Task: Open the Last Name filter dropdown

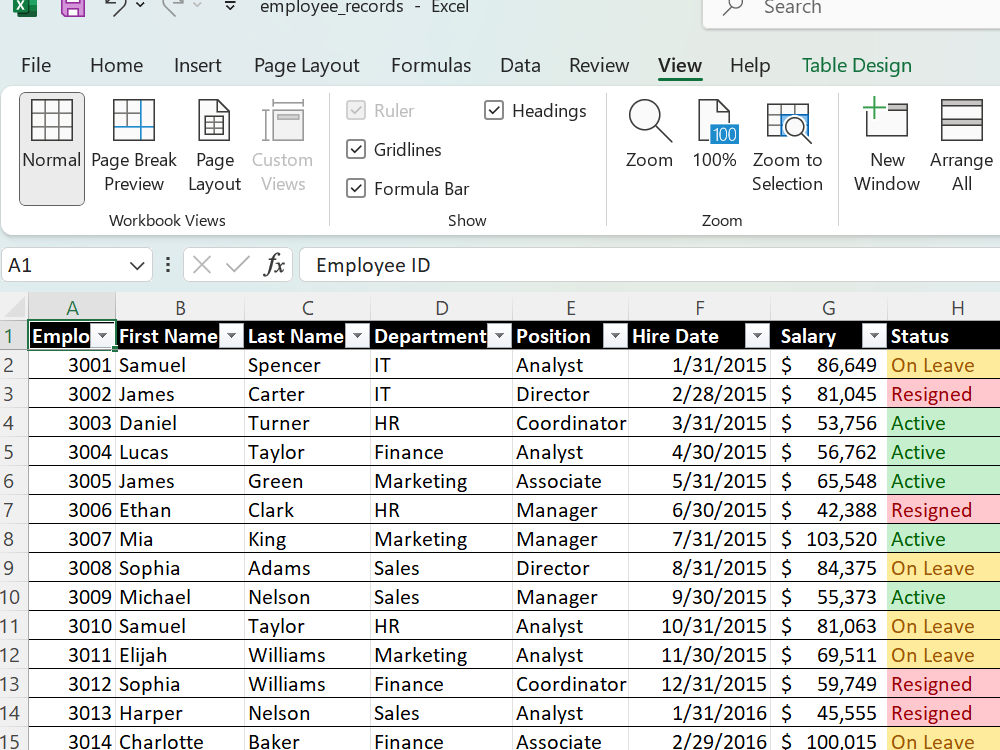Action: pyautogui.click(x=358, y=335)
